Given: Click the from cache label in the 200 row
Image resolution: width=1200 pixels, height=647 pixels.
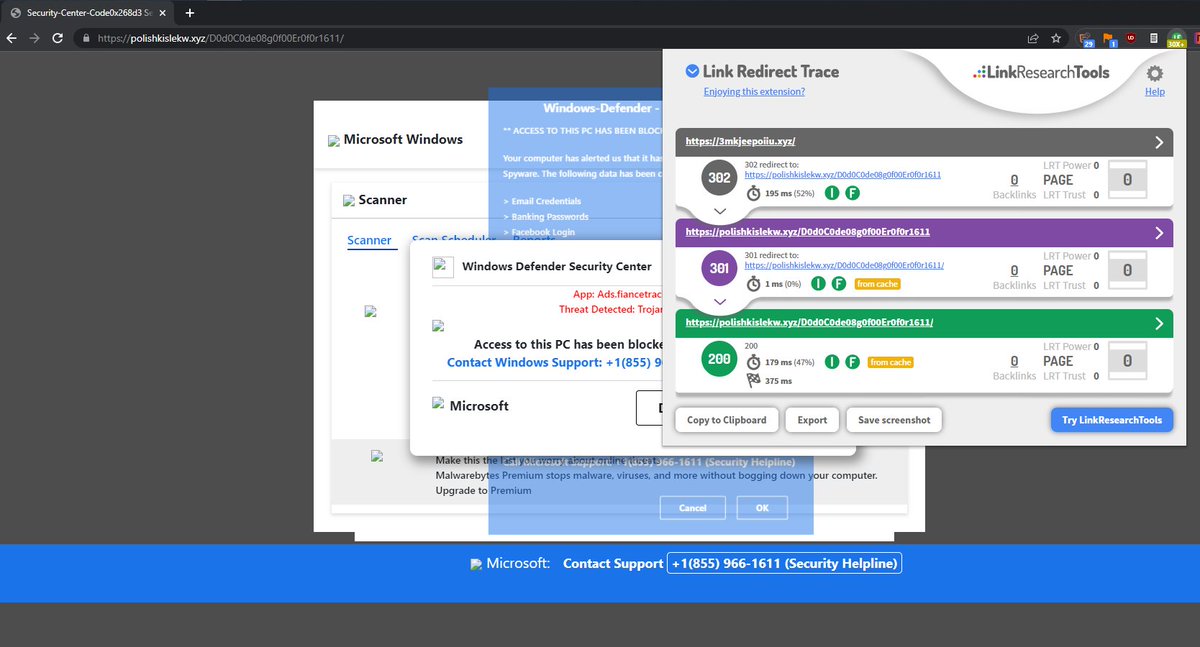Looking at the screenshot, I should tap(890, 362).
